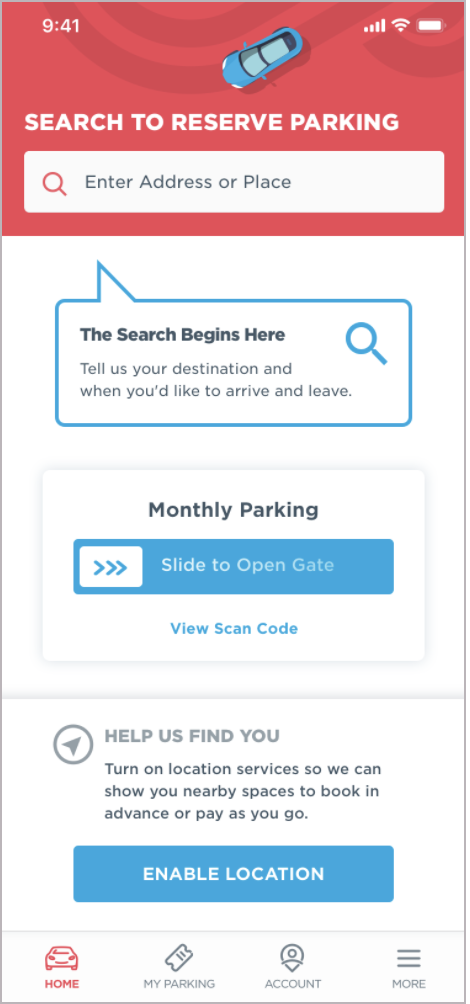Click the triple-arrow slider handle
470x1004 pixels.
click(x=111, y=567)
